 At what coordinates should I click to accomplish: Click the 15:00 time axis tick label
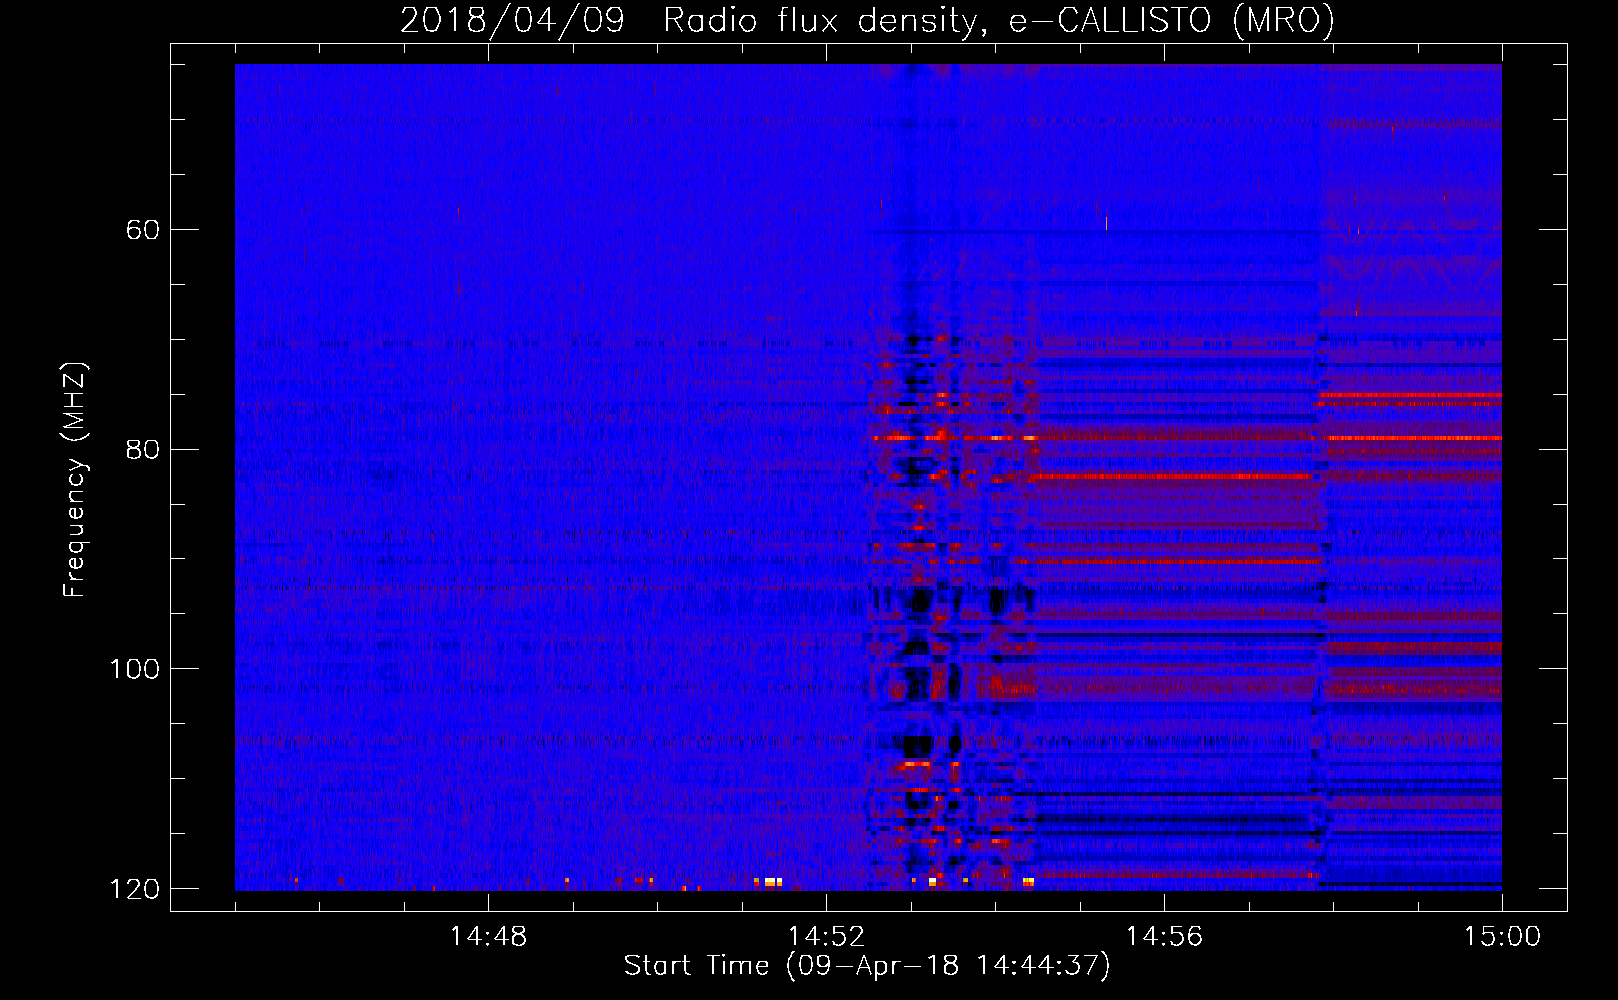[x=1502, y=937]
